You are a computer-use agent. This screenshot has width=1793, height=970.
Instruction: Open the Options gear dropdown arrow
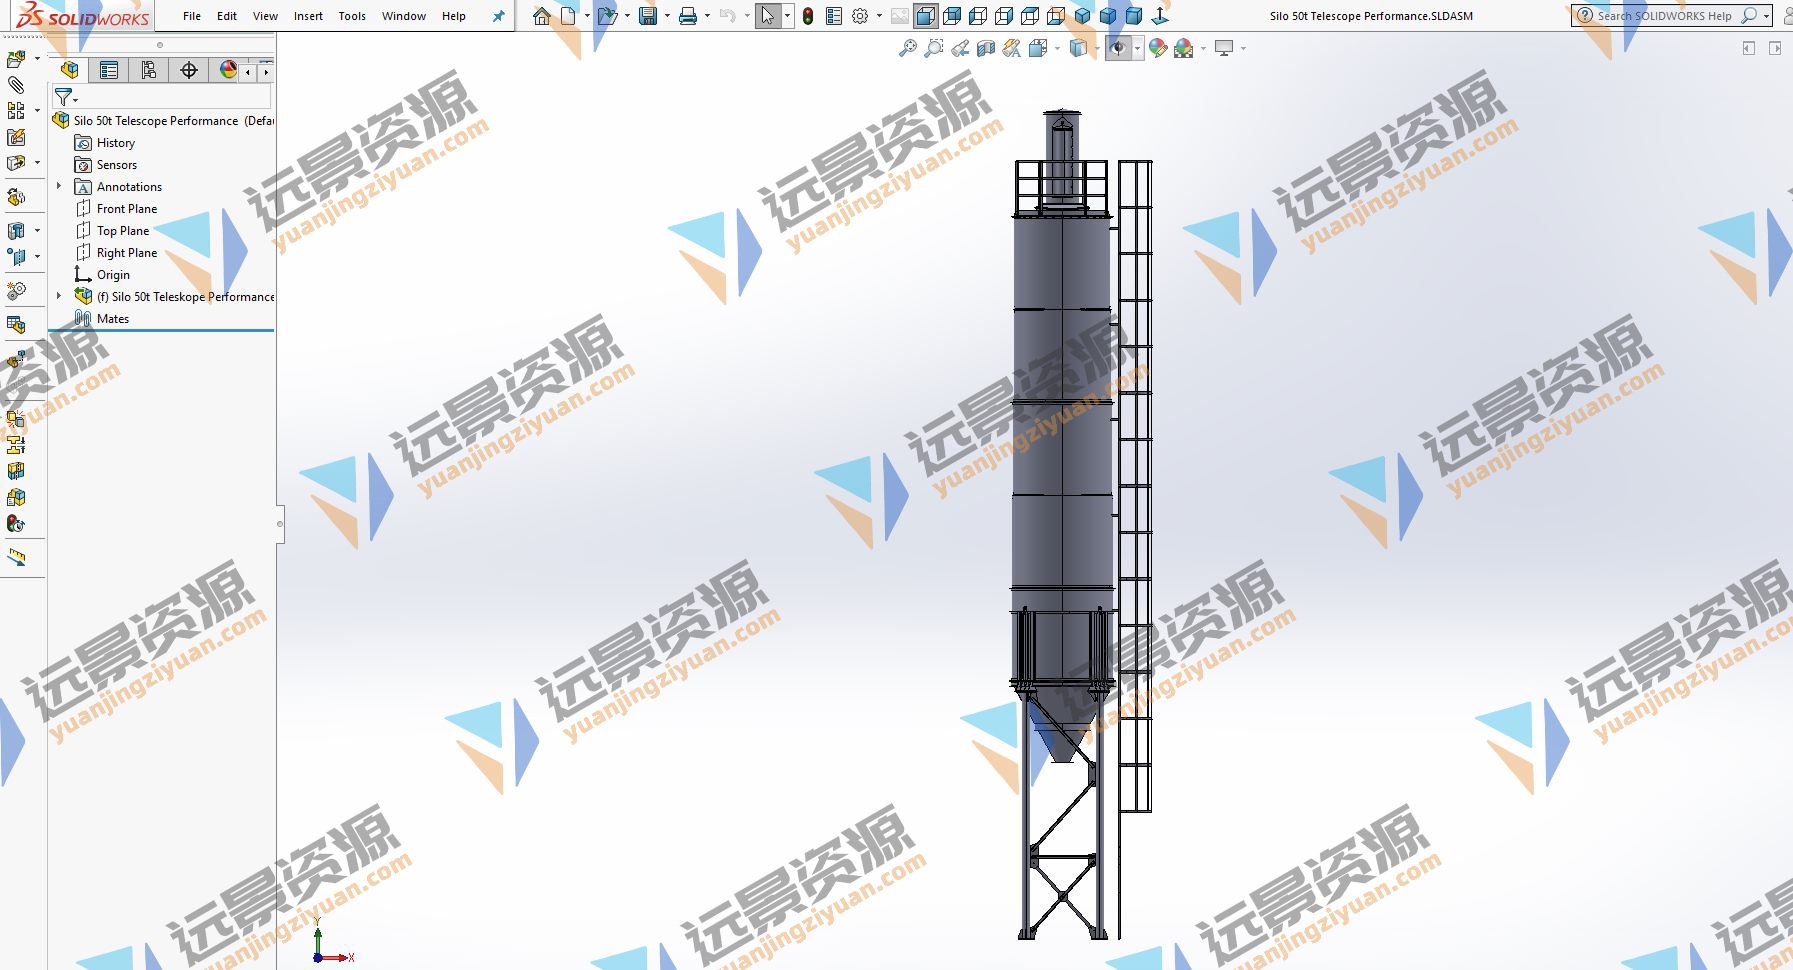[x=879, y=16]
